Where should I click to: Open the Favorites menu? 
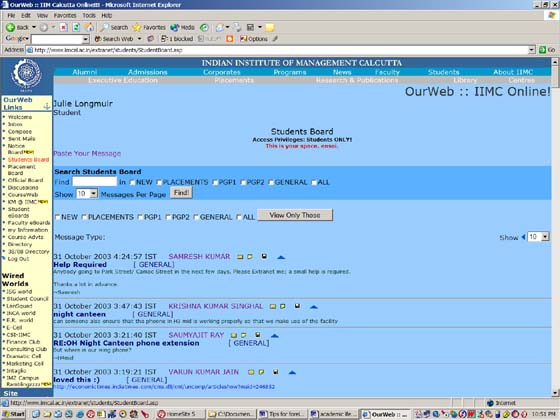click(65, 15)
